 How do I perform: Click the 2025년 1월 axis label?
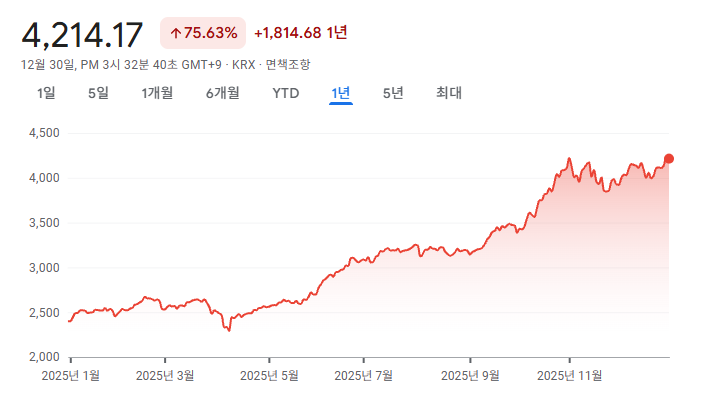70,376
